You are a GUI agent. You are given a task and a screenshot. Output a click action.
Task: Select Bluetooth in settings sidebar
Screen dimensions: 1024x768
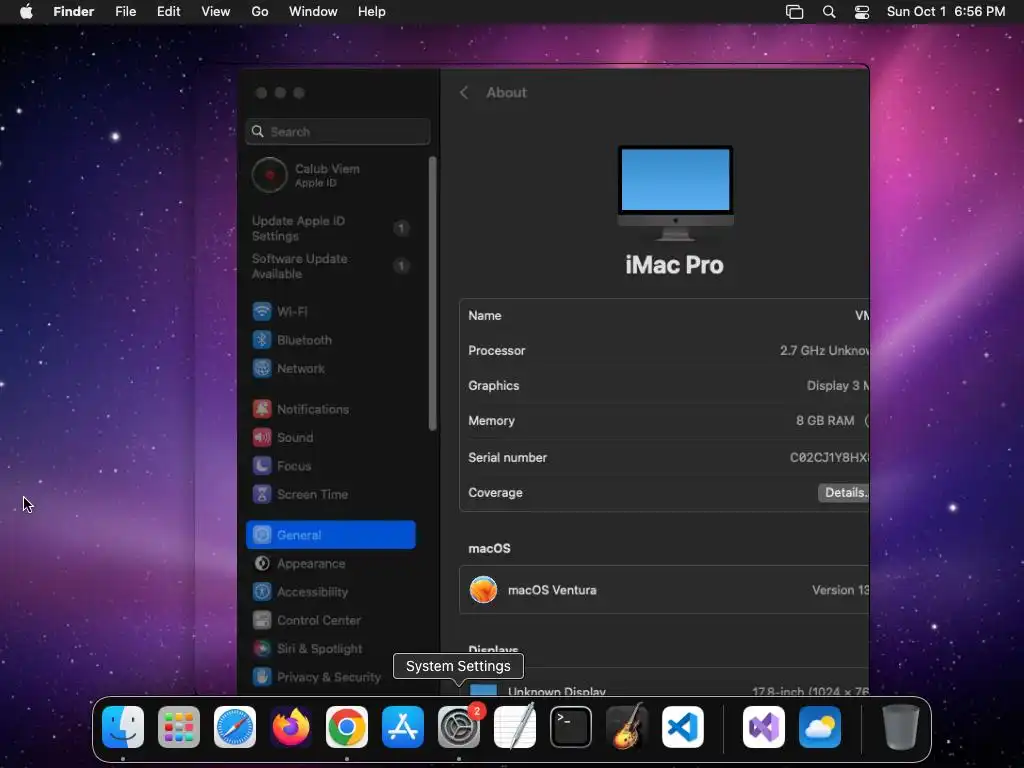[331, 340]
